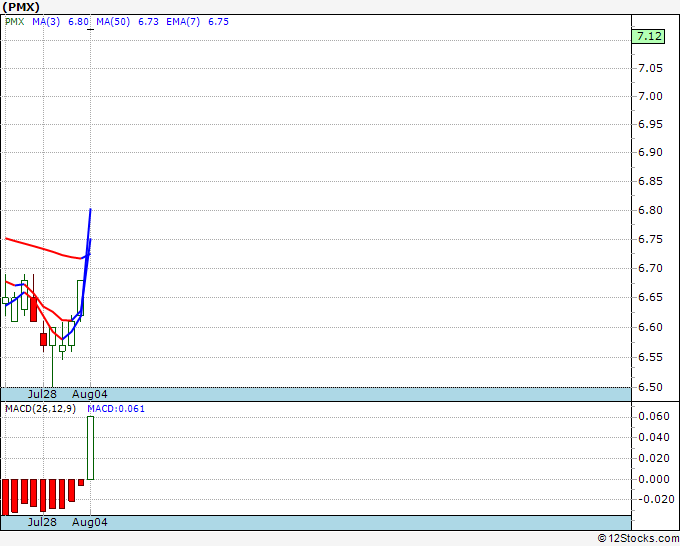Viewport: 680px width, 546px height.
Task: Click the 6.60 price axis label
Action: click(x=651, y=327)
